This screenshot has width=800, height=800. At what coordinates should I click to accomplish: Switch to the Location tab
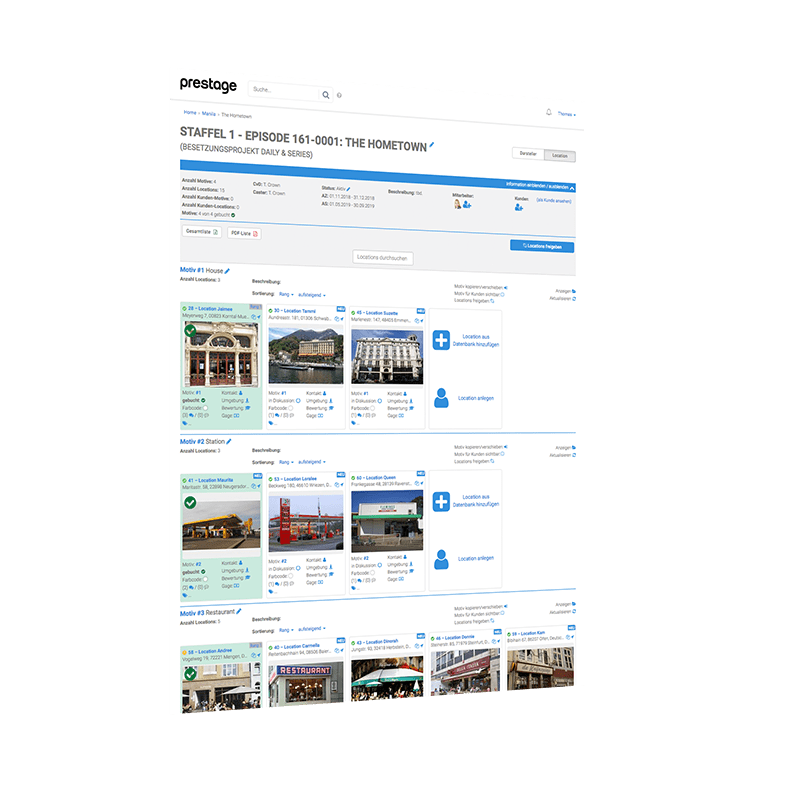pyautogui.click(x=560, y=156)
